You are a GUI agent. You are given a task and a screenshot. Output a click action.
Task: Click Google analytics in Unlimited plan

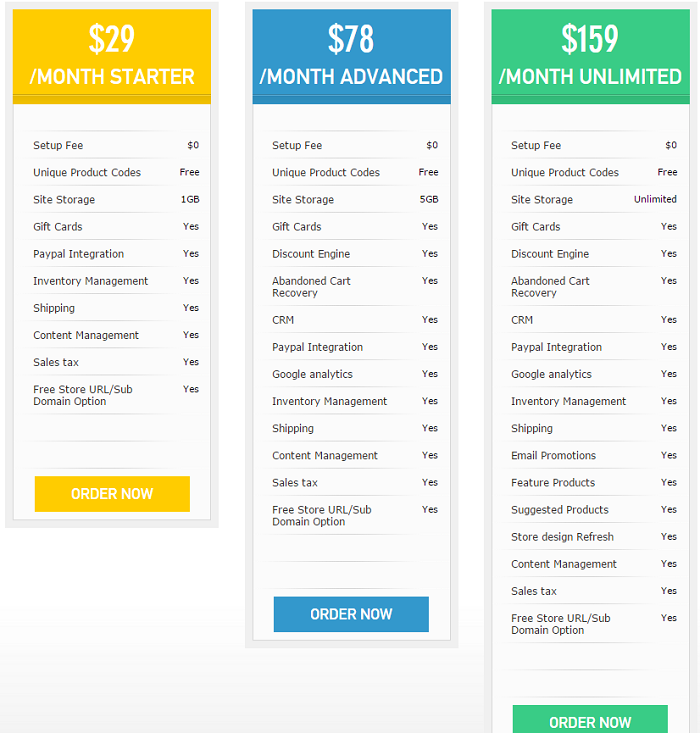point(551,375)
